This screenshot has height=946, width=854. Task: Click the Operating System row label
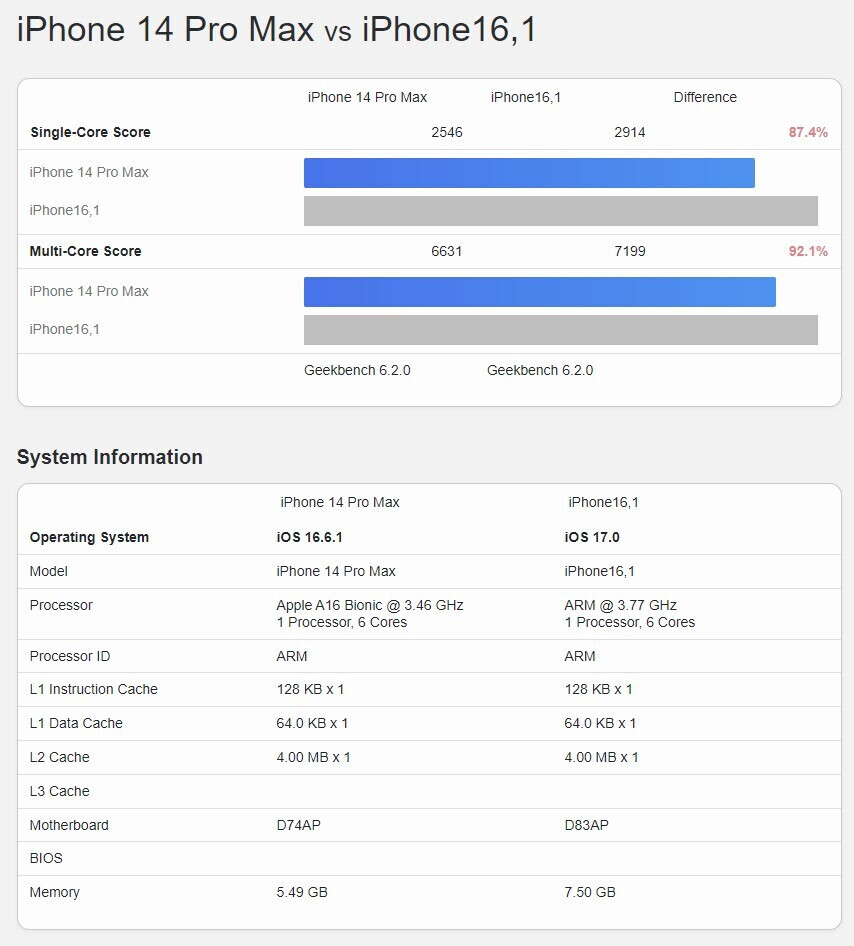pyautogui.click(x=89, y=537)
